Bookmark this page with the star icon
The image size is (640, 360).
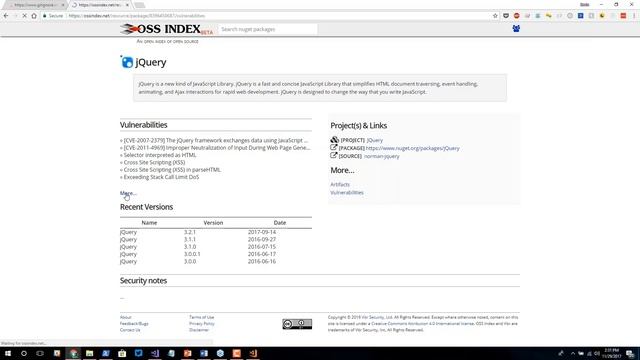(x=495, y=16)
